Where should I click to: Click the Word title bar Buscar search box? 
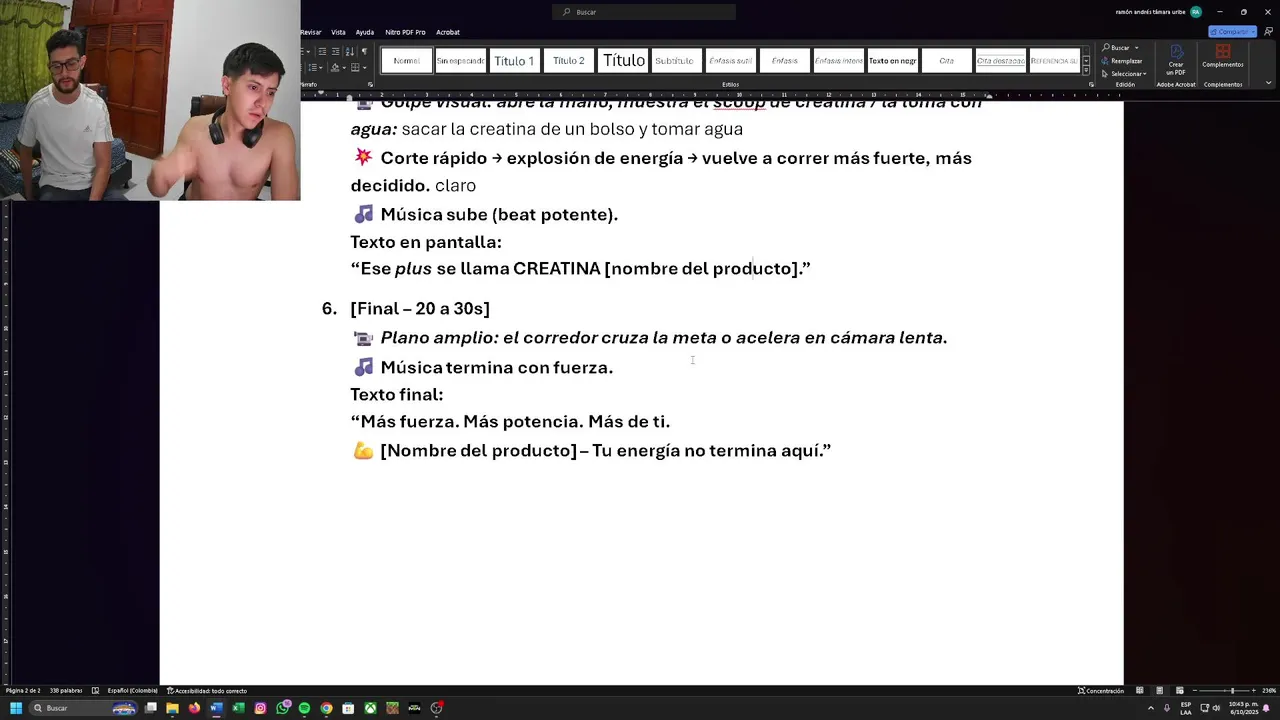coord(644,12)
